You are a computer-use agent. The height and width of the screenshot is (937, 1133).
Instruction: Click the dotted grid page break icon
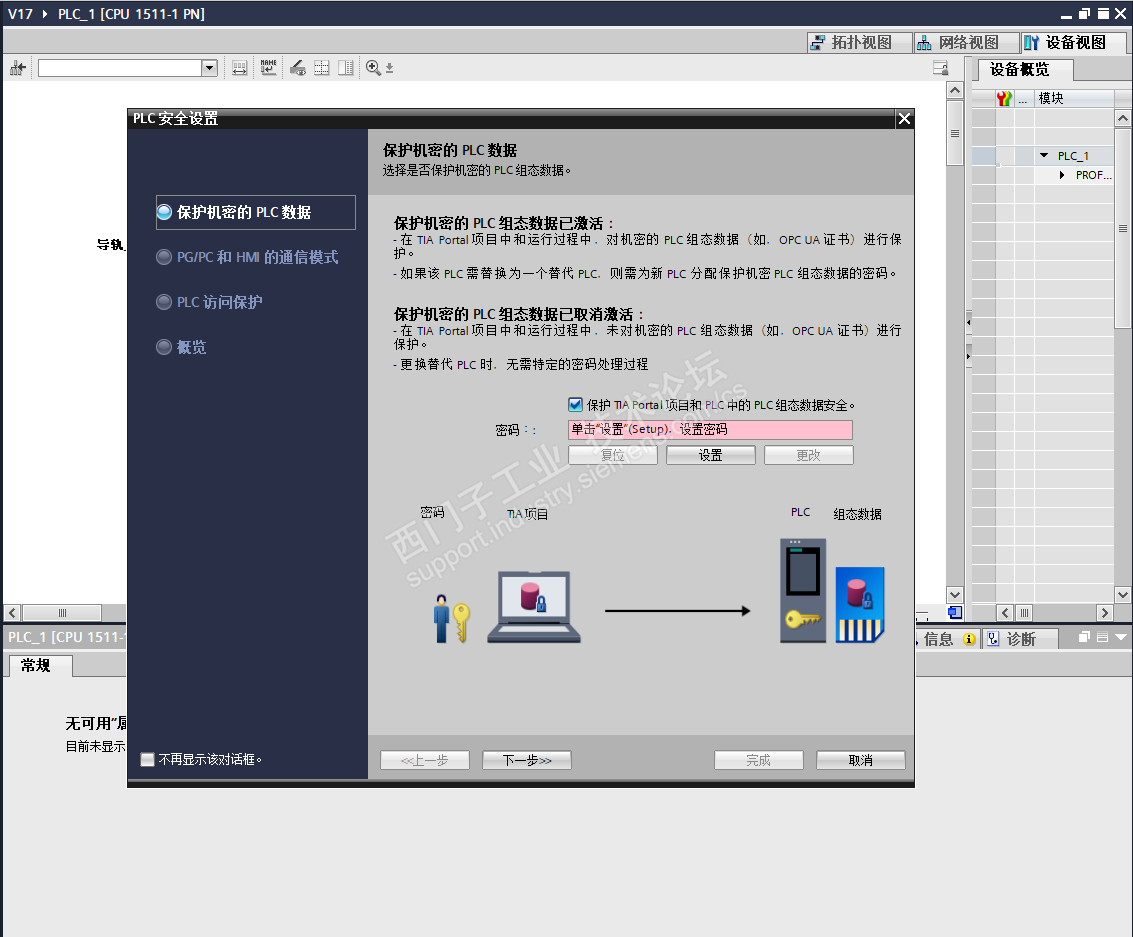pos(322,68)
